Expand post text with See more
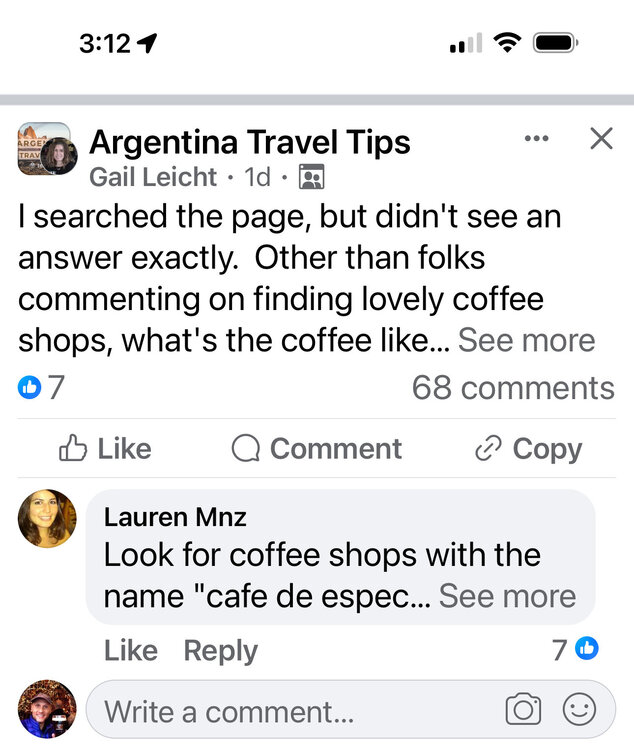The height and width of the screenshot is (750, 634). [526, 340]
